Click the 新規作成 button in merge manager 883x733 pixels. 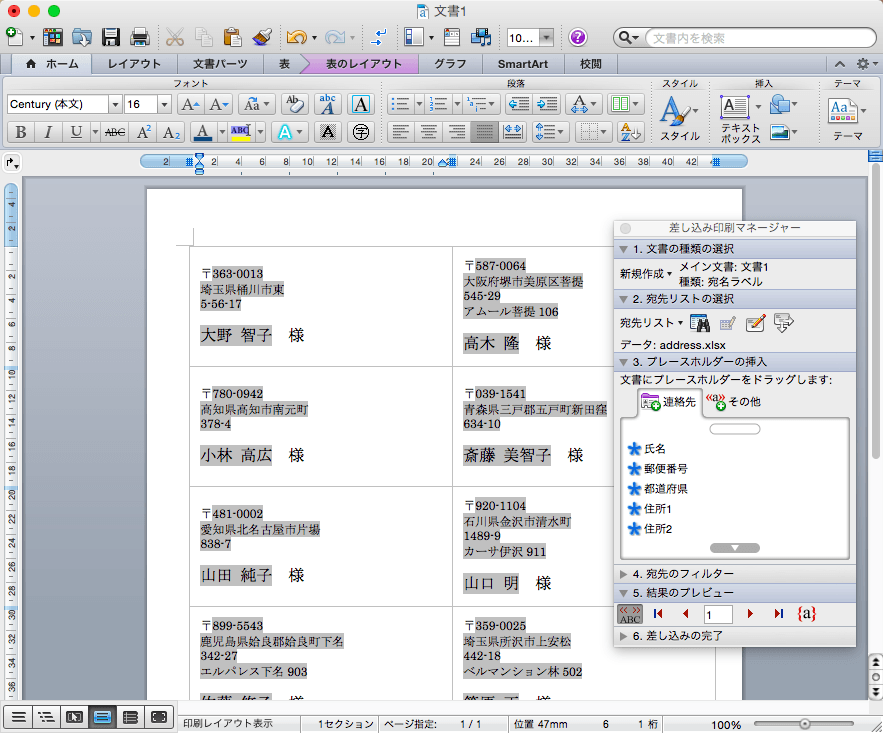click(645, 273)
